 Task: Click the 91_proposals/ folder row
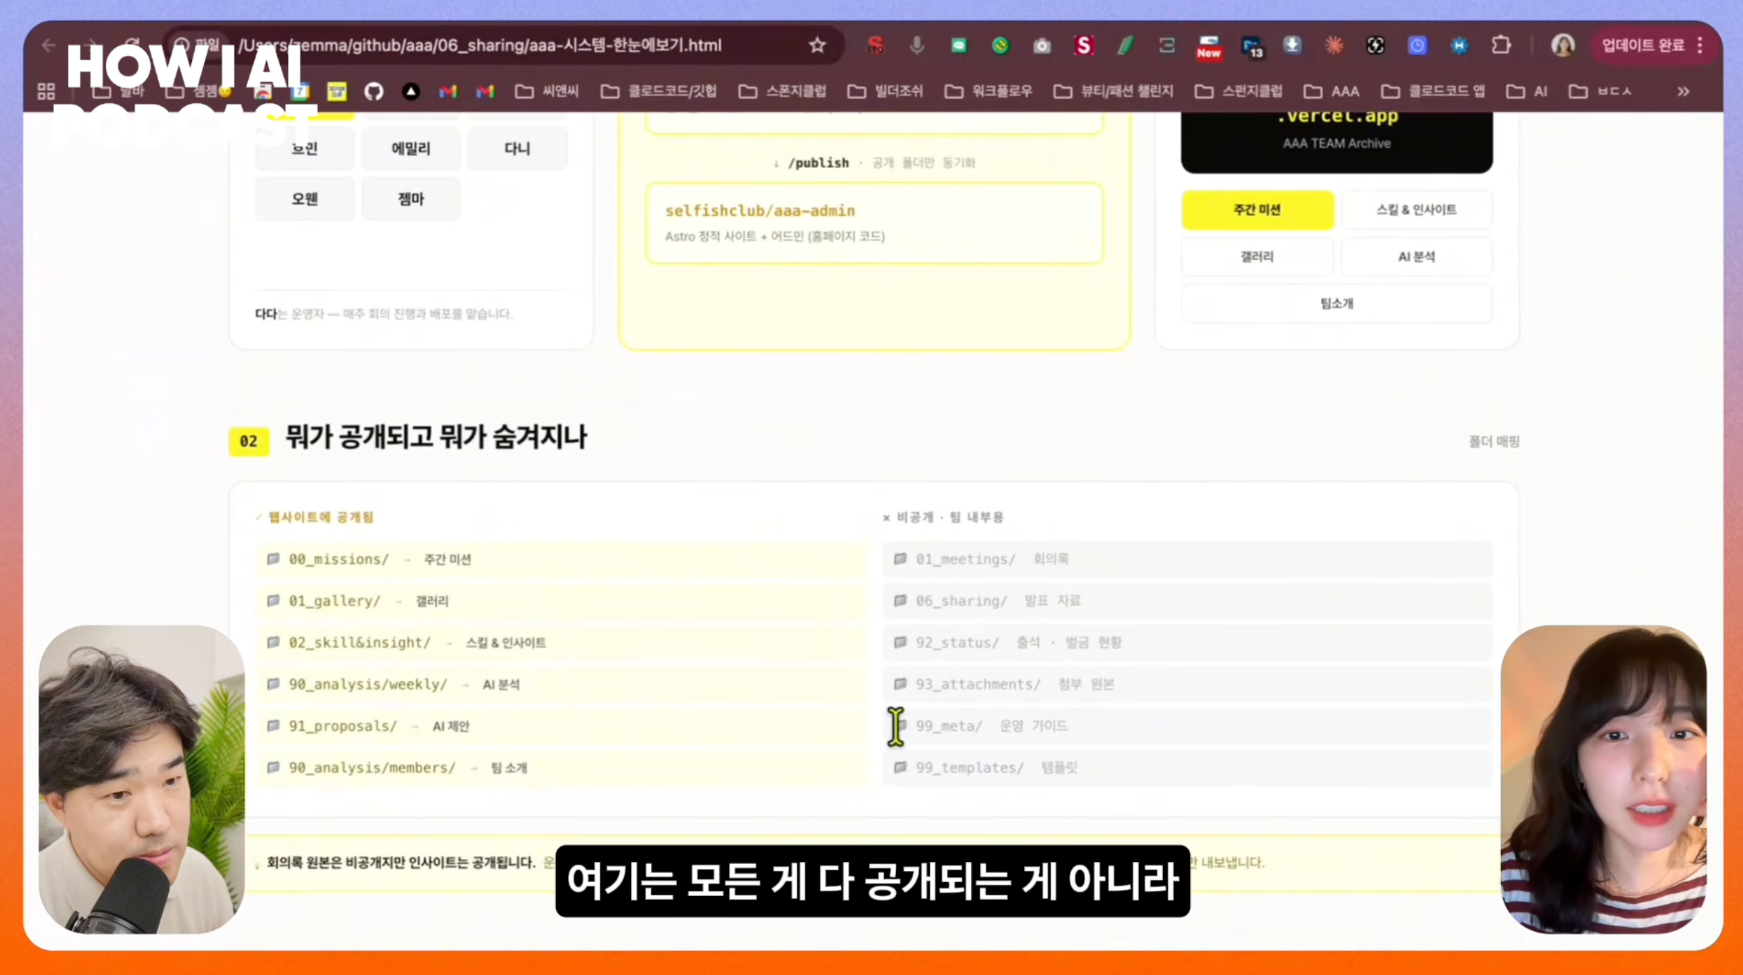[562, 726]
